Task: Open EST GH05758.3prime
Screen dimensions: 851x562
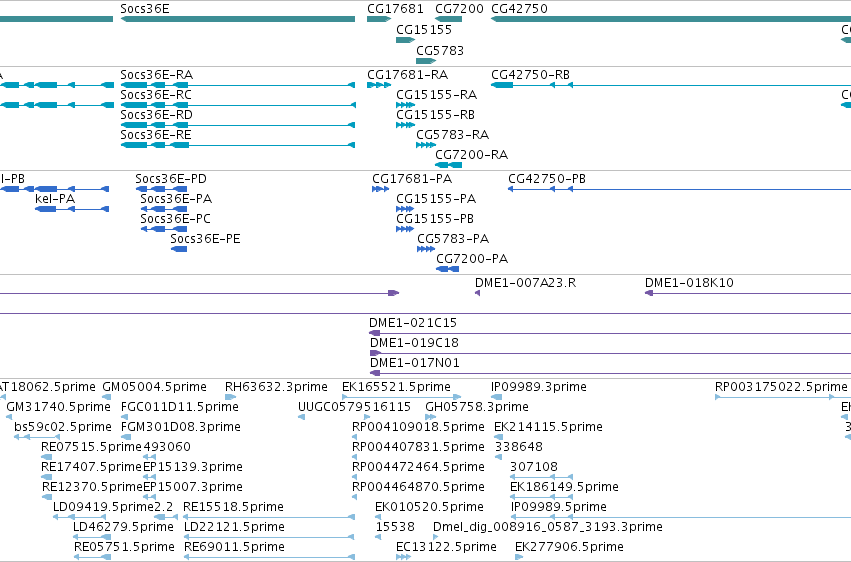Action: click(477, 407)
